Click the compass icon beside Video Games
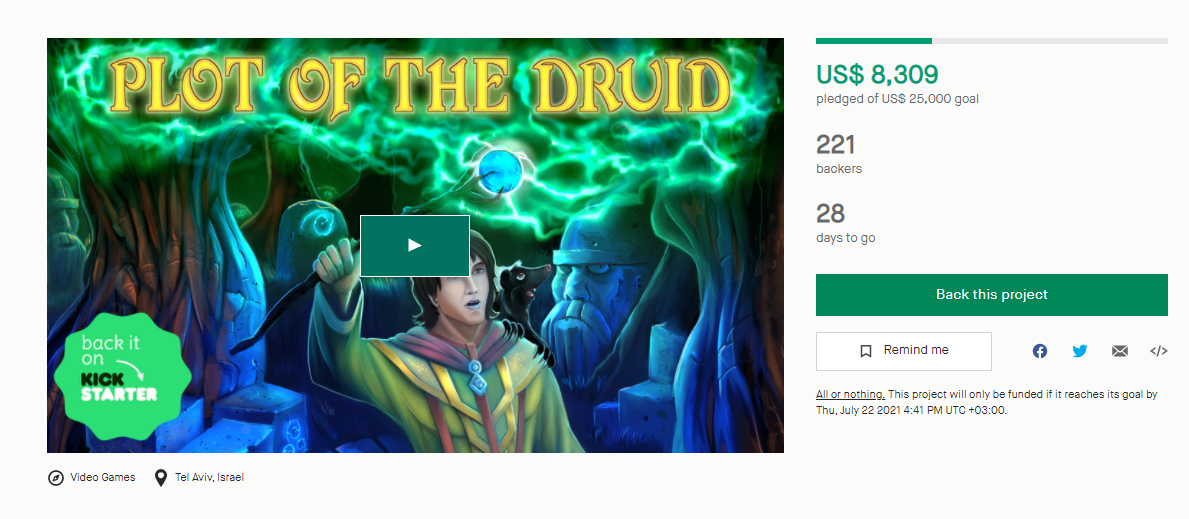1189x519 pixels. tap(55, 478)
